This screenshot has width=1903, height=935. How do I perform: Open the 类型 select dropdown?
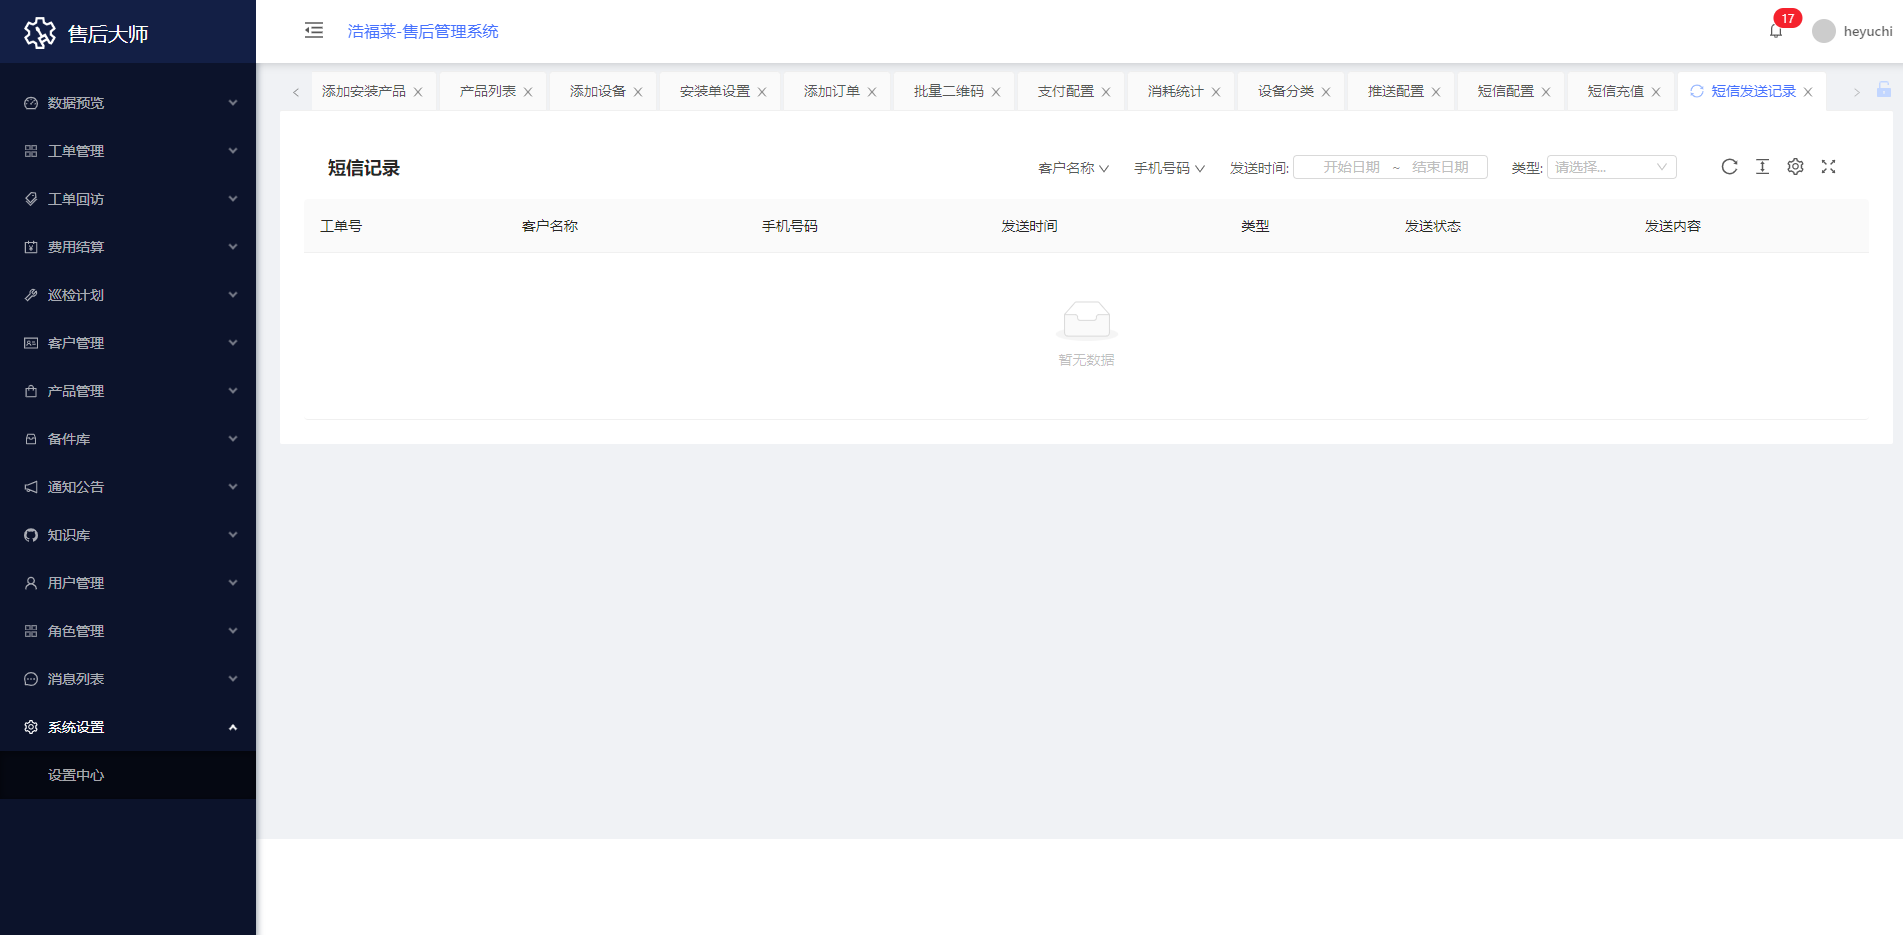tap(1611, 167)
